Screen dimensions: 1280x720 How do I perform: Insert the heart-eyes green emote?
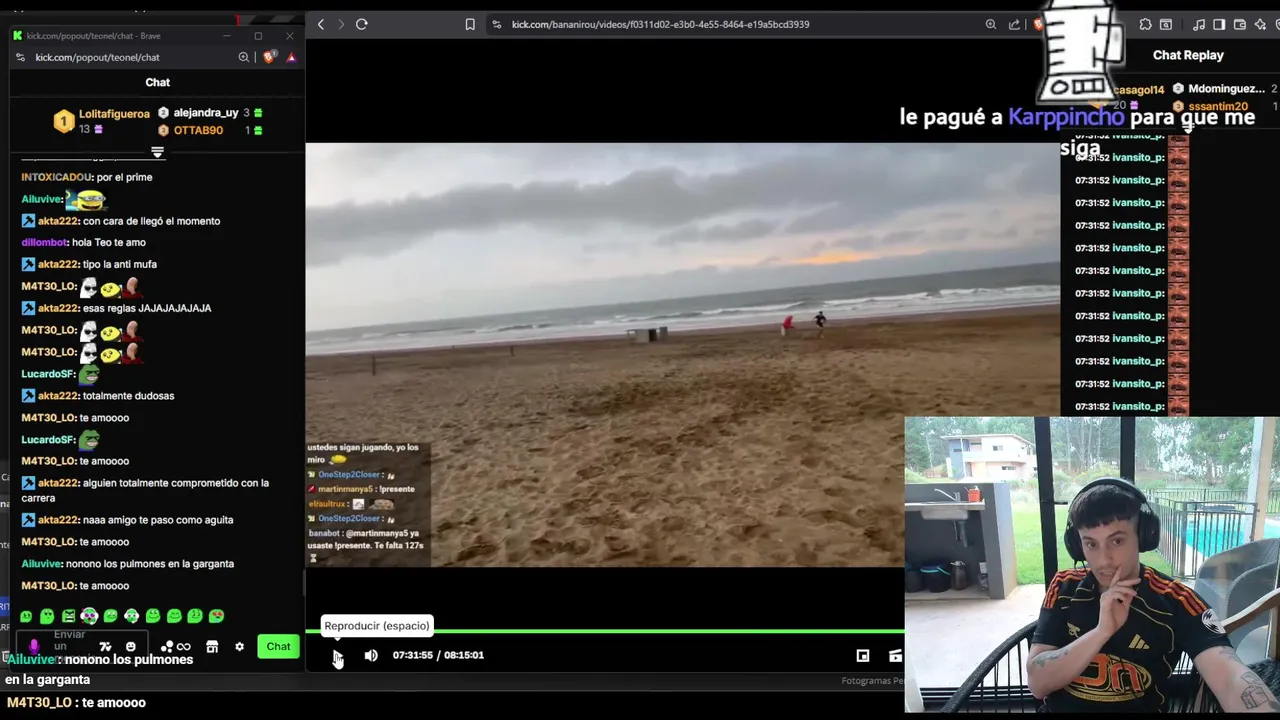(x=216, y=616)
